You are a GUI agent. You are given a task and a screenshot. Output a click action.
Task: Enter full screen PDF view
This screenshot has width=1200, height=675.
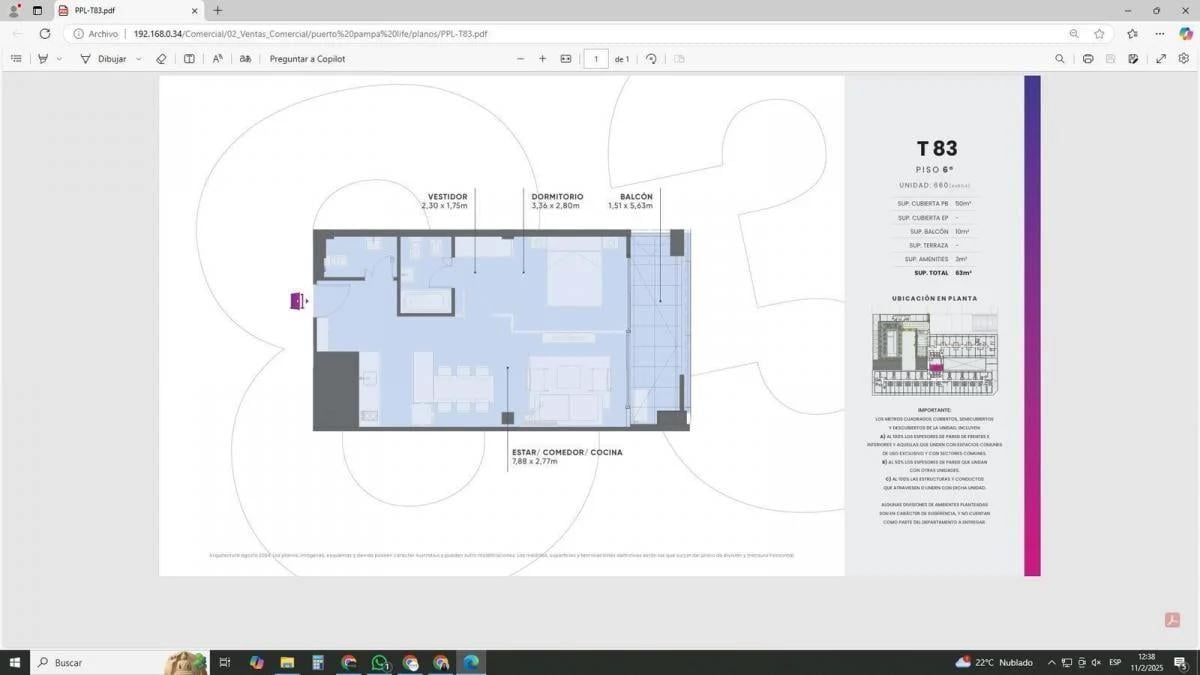point(1161,59)
